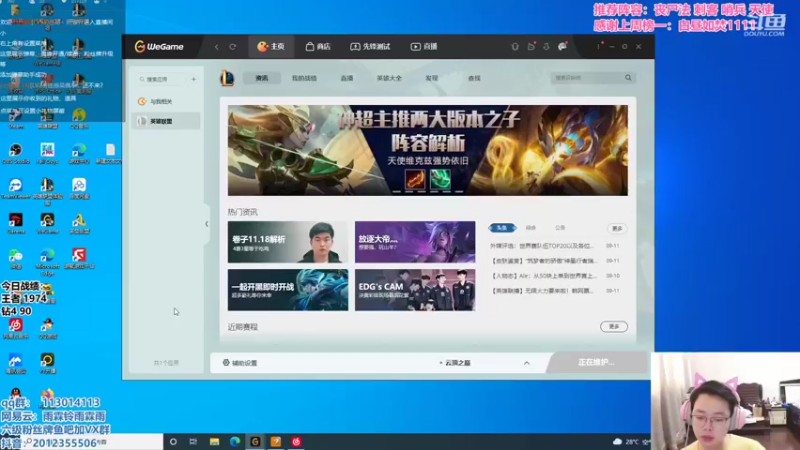Open the folder icon with red dot
800x450 pixels.
click(531, 46)
